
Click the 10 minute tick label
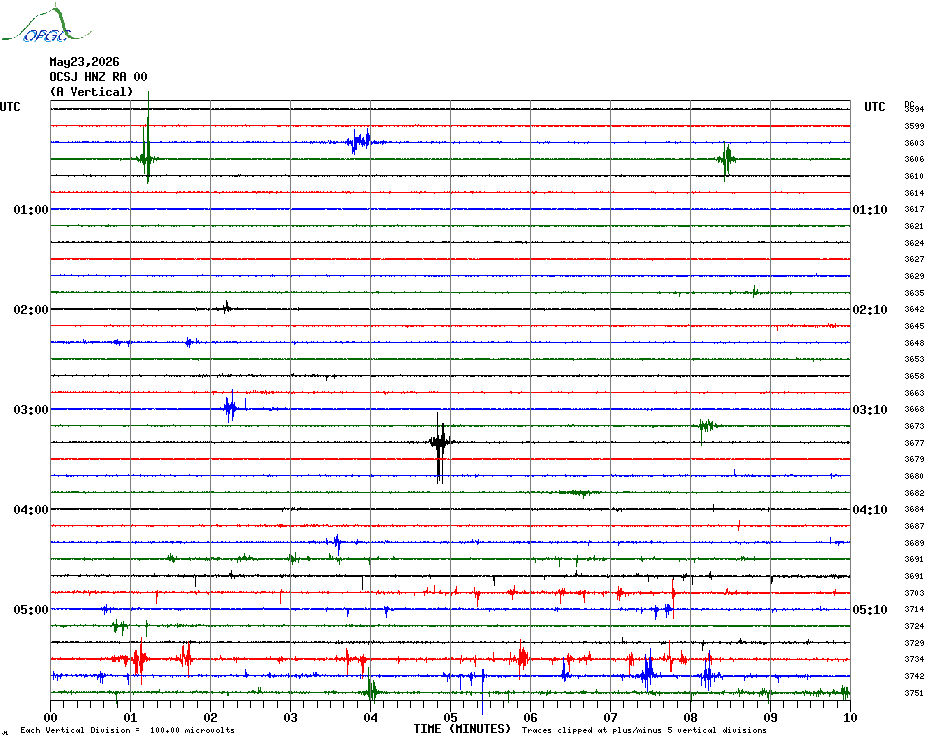tap(850, 717)
